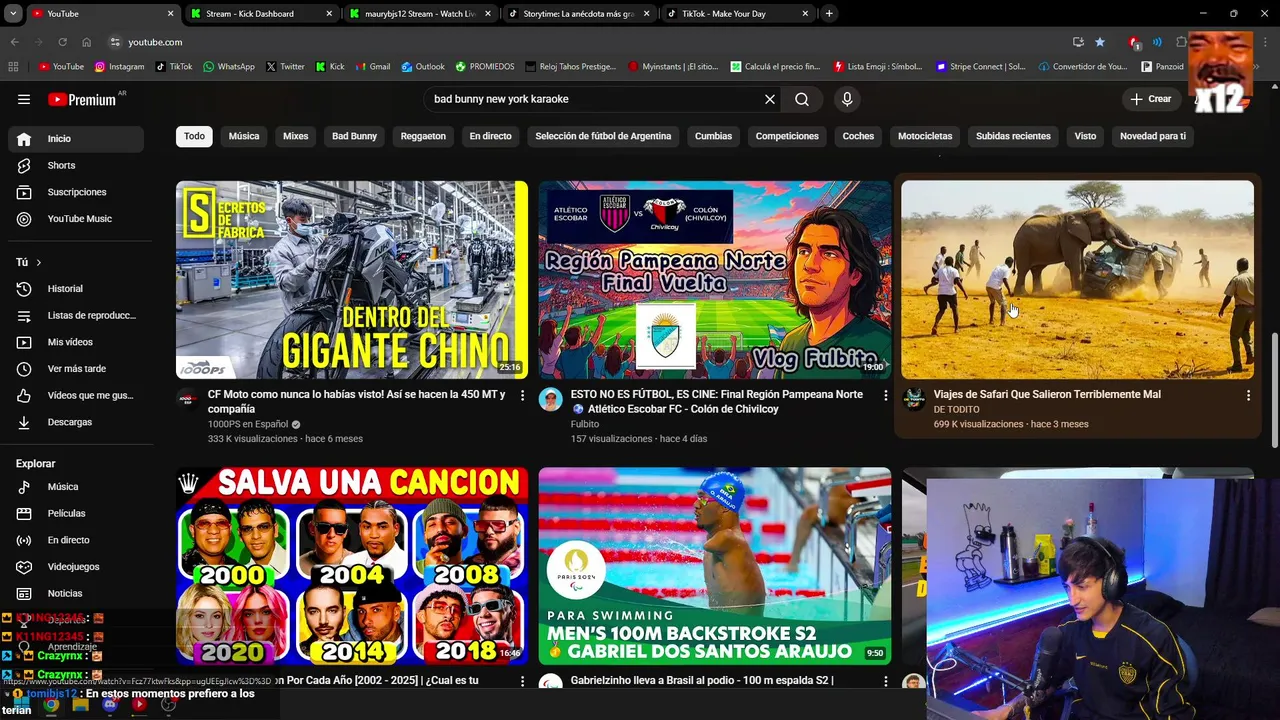Viewport: 1280px width, 720px height.
Task: Open Videos que me gustan
Action: click(76, 395)
